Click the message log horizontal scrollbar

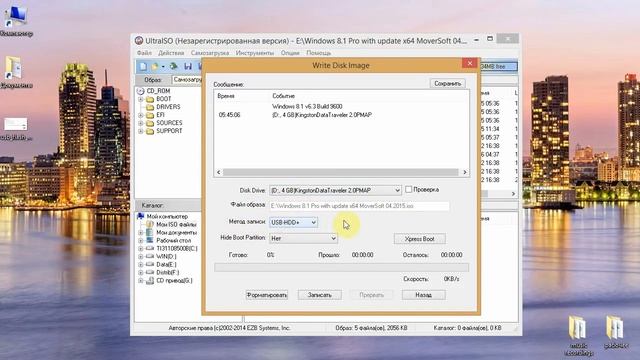[341, 172]
